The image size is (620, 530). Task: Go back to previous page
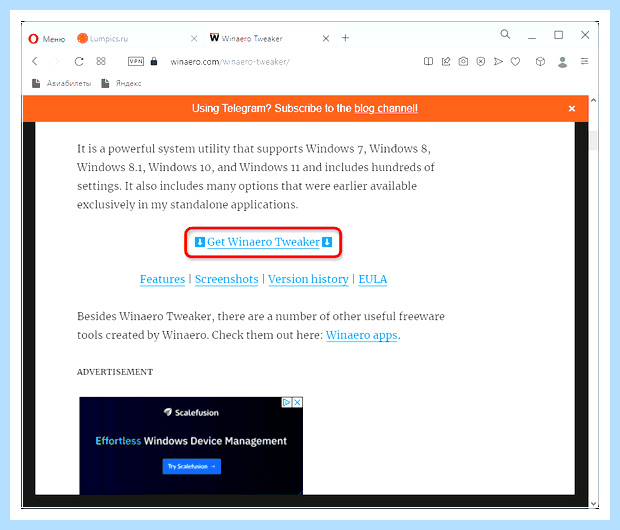tap(35, 61)
